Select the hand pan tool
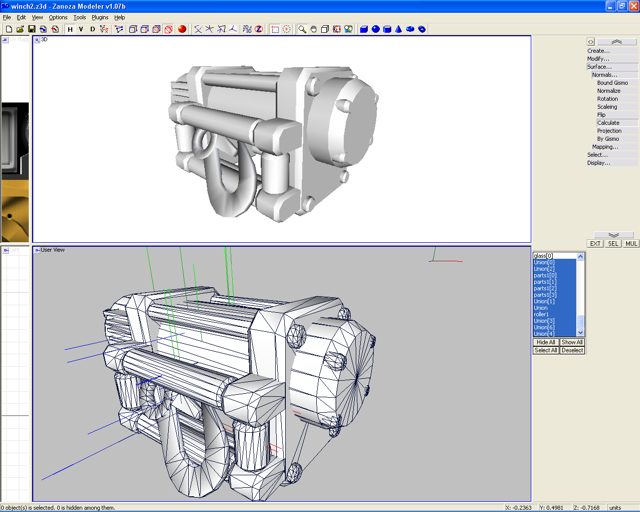The width and height of the screenshot is (640, 512). tap(313, 29)
